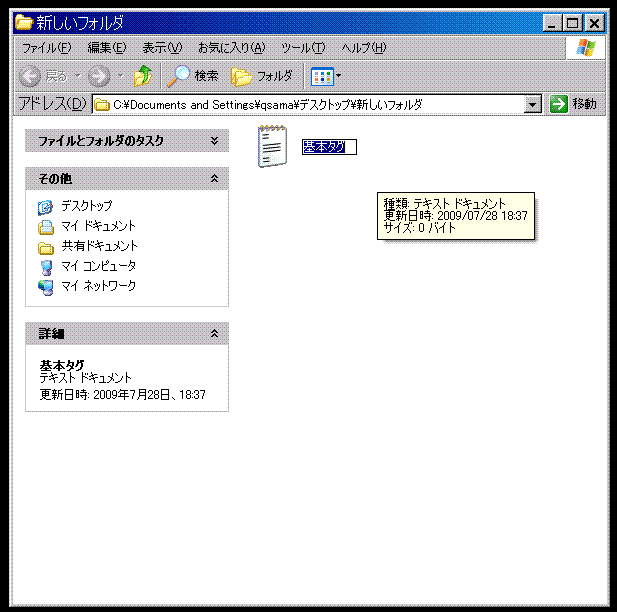Open the view mode dropdown arrow
Viewport: 617px width, 612px height.
click(x=338, y=76)
